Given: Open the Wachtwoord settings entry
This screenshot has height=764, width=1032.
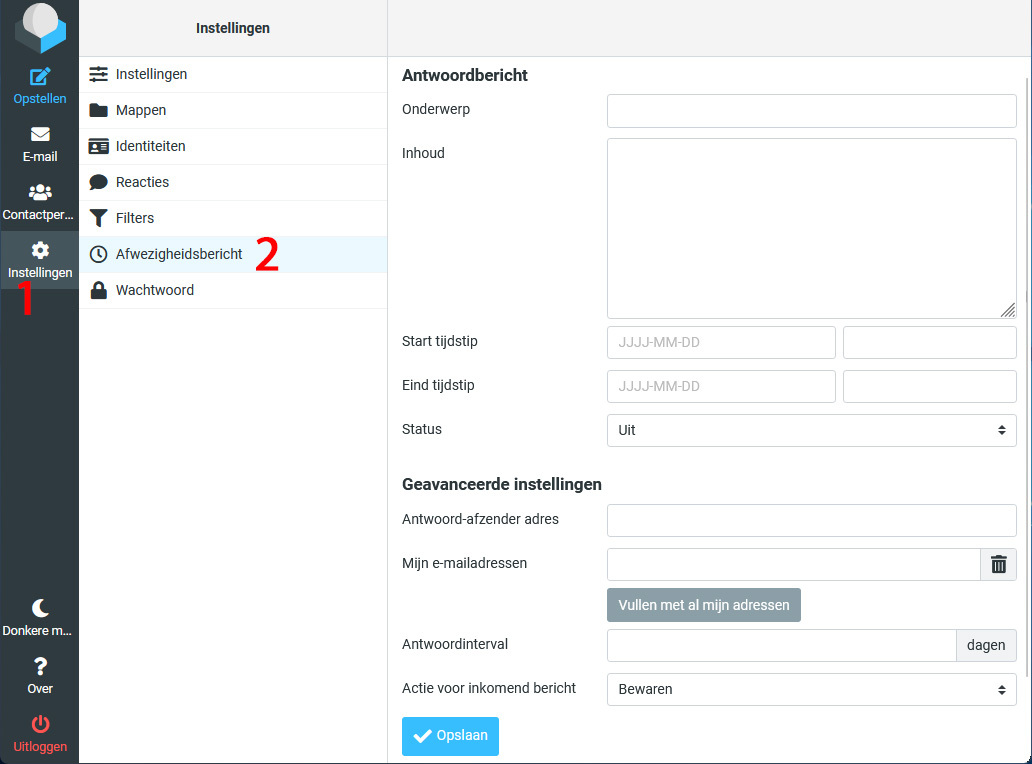Looking at the screenshot, I should click(x=154, y=290).
